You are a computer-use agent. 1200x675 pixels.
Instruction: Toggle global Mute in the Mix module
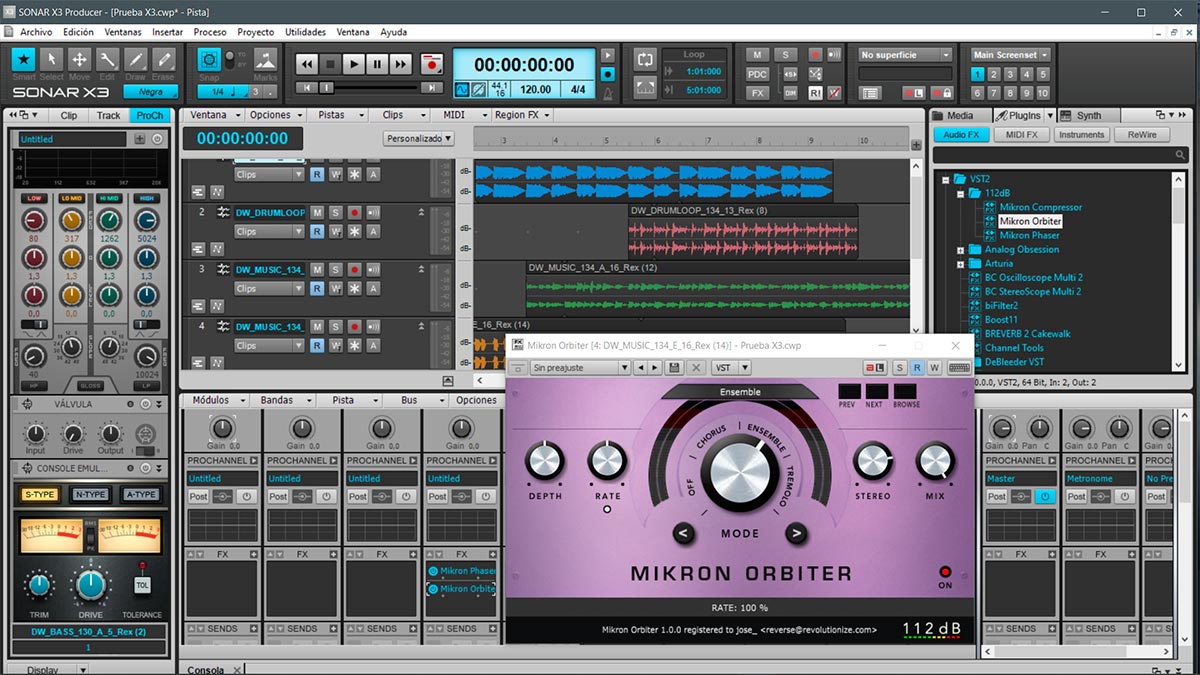(x=757, y=54)
